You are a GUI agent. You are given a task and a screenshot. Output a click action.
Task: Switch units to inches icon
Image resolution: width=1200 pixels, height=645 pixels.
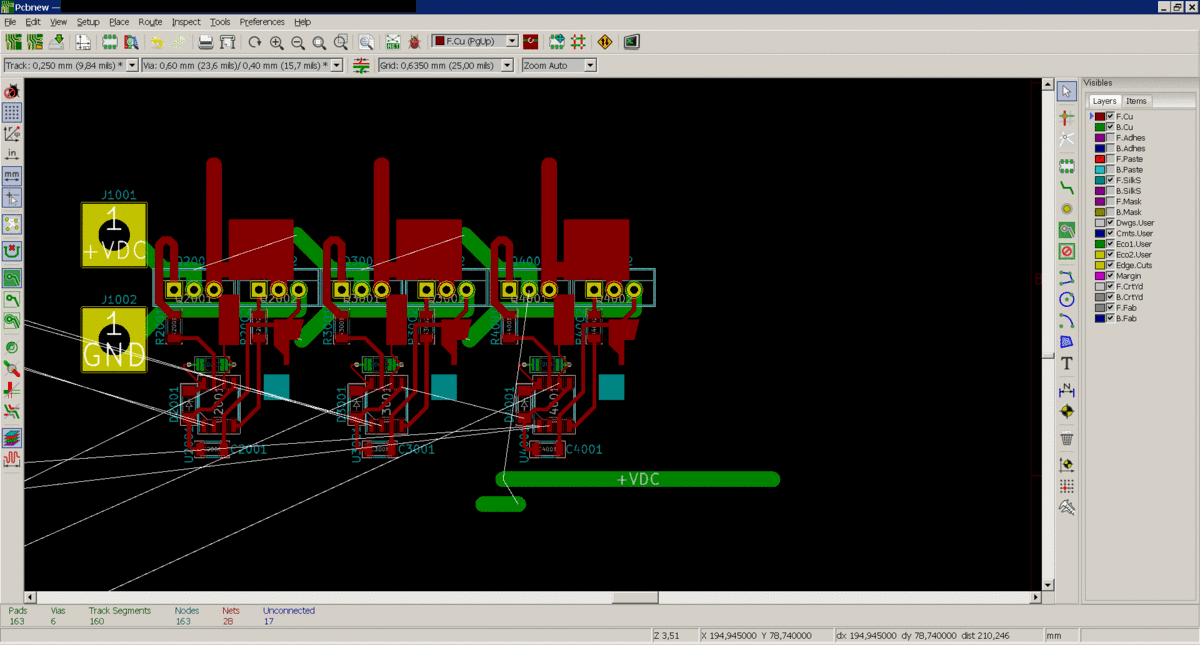click(x=12, y=155)
